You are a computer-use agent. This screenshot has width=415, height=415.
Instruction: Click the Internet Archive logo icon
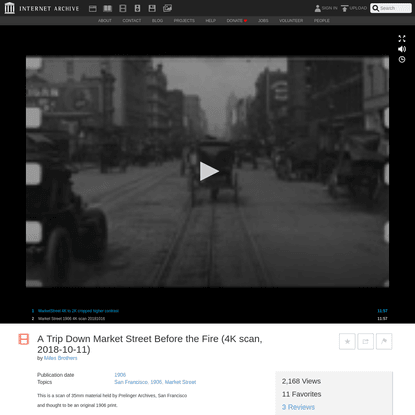10,8
